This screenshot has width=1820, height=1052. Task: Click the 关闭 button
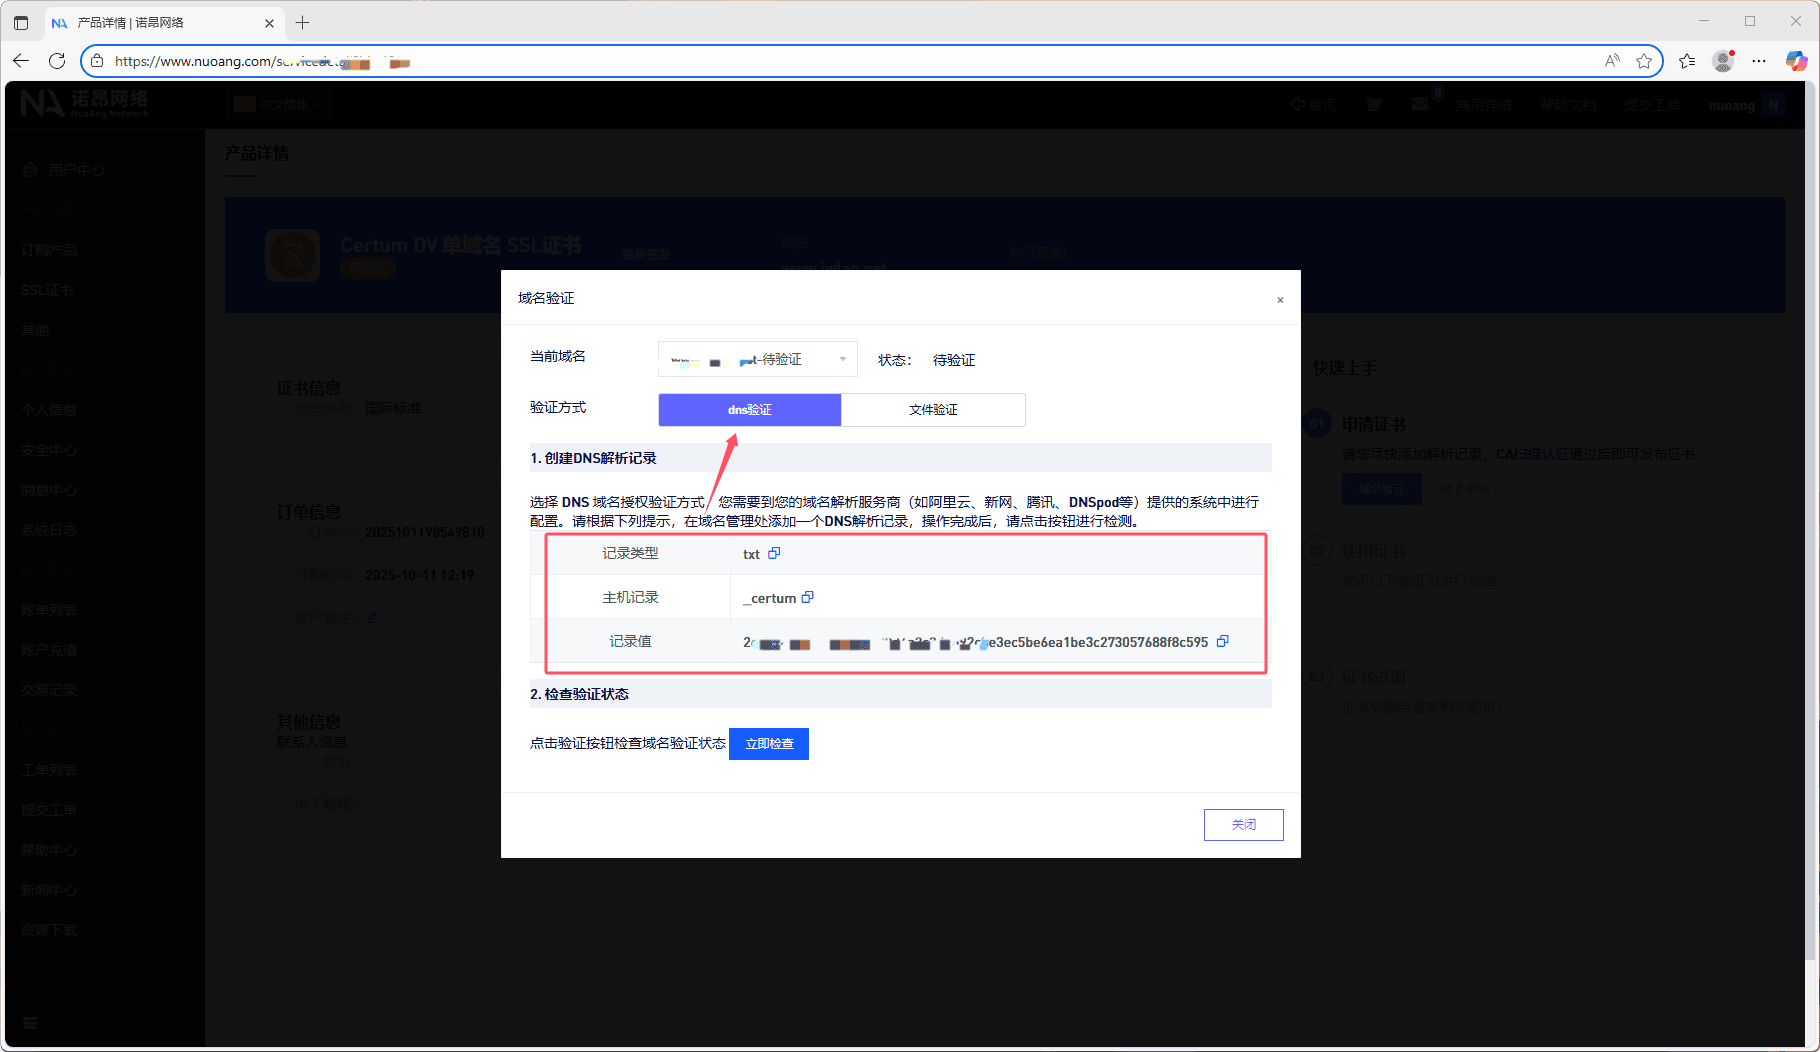tap(1243, 825)
